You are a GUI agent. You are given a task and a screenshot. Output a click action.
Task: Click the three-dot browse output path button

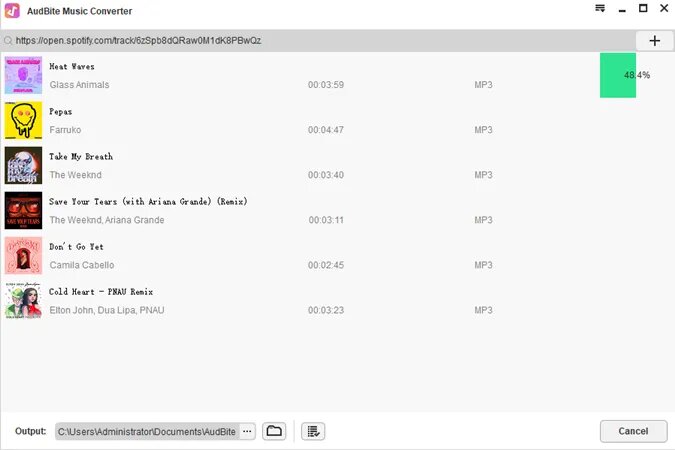coord(247,431)
